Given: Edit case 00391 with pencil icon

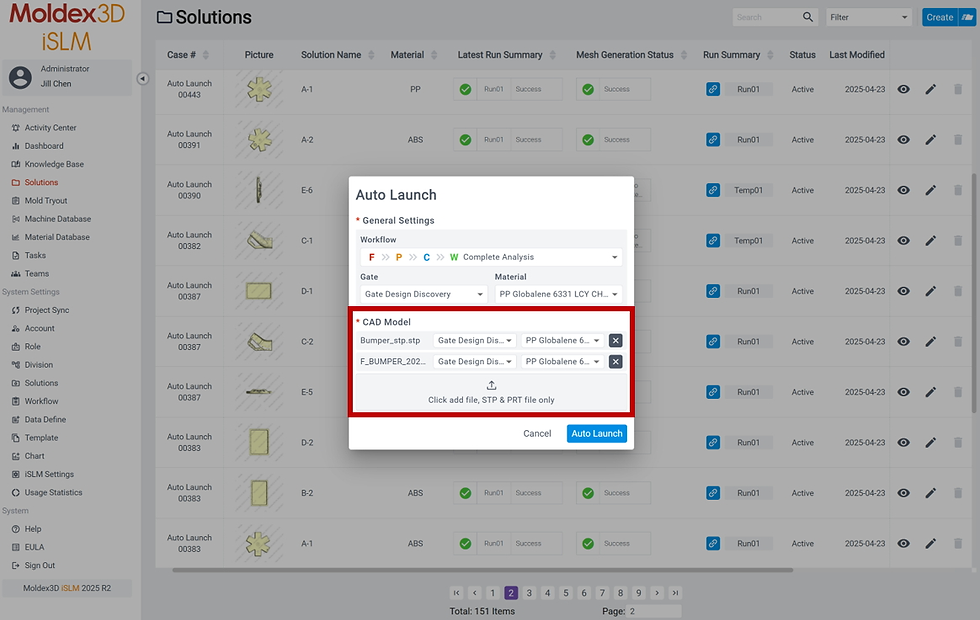Looking at the screenshot, I should 931,140.
